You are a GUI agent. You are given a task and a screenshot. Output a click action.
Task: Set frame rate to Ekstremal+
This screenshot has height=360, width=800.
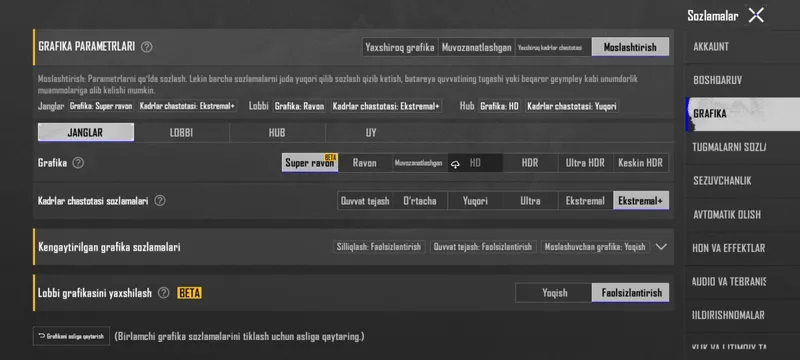tap(641, 200)
